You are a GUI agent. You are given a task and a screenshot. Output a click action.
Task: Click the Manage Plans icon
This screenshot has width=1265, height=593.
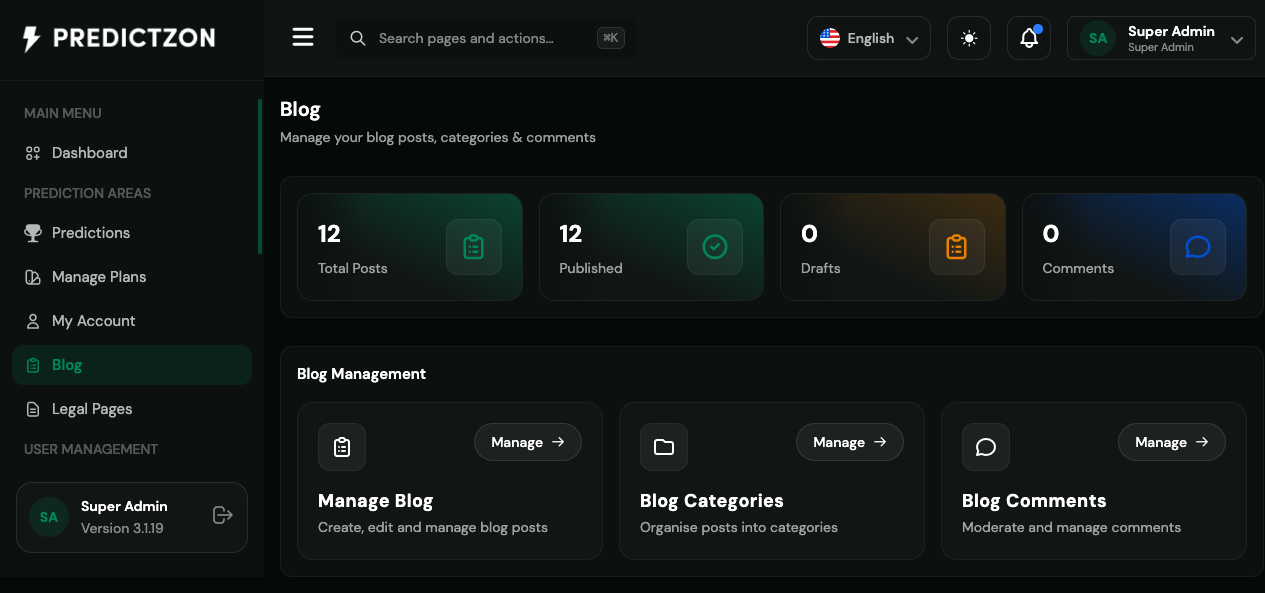pos(33,277)
